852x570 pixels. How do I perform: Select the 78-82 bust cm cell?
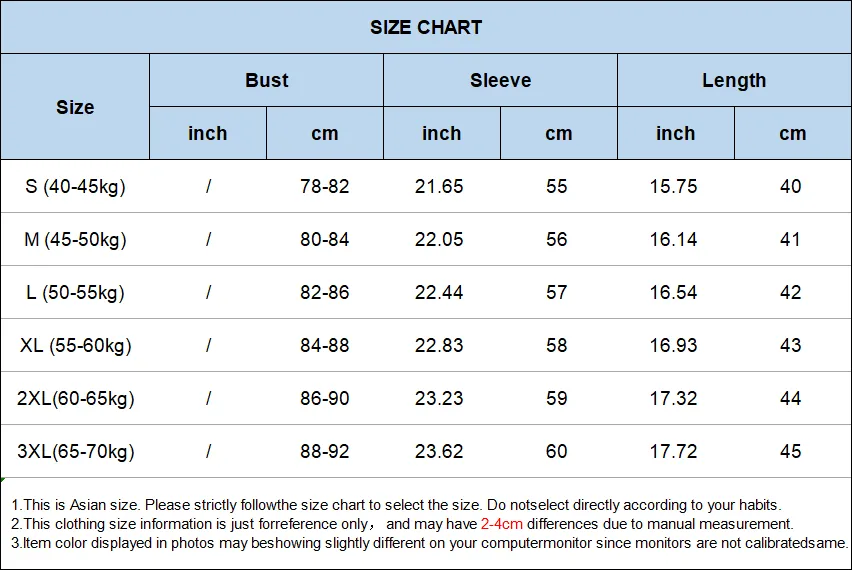pyautogui.click(x=324, y=186)
